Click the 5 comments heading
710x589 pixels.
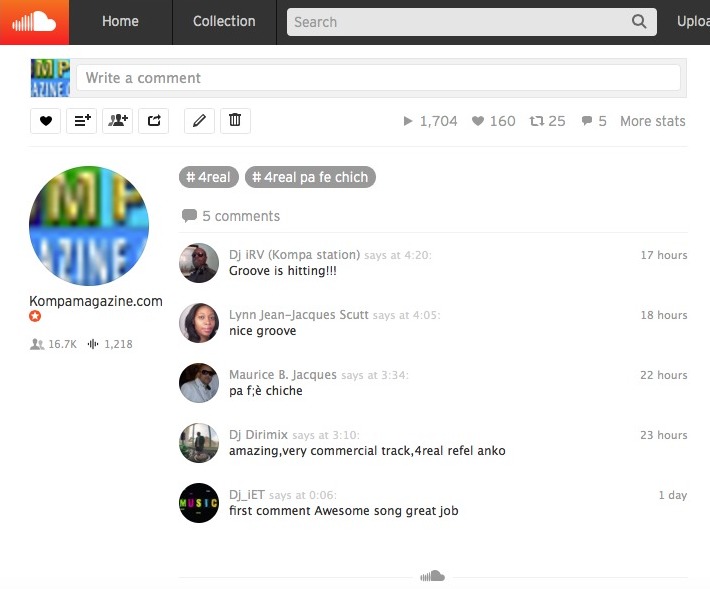click(x=230, y=216)
